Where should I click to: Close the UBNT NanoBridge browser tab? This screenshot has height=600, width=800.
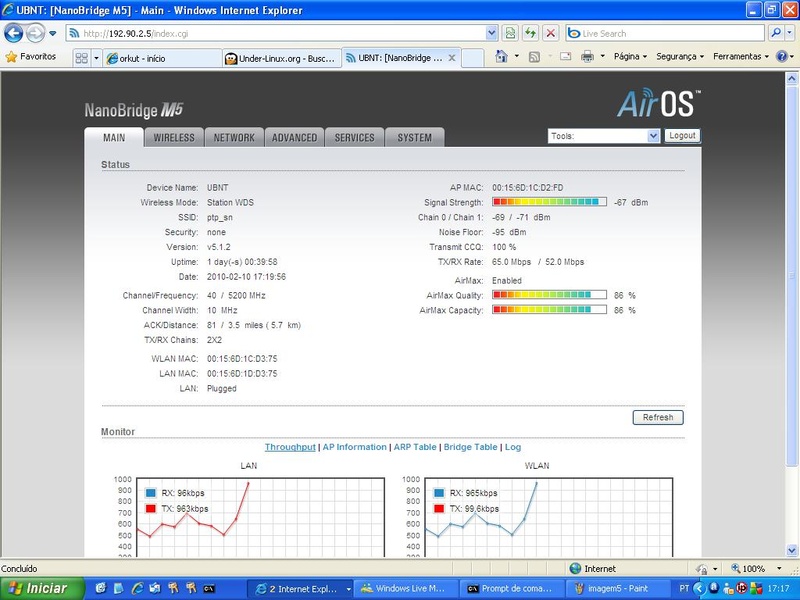point(452,58)
